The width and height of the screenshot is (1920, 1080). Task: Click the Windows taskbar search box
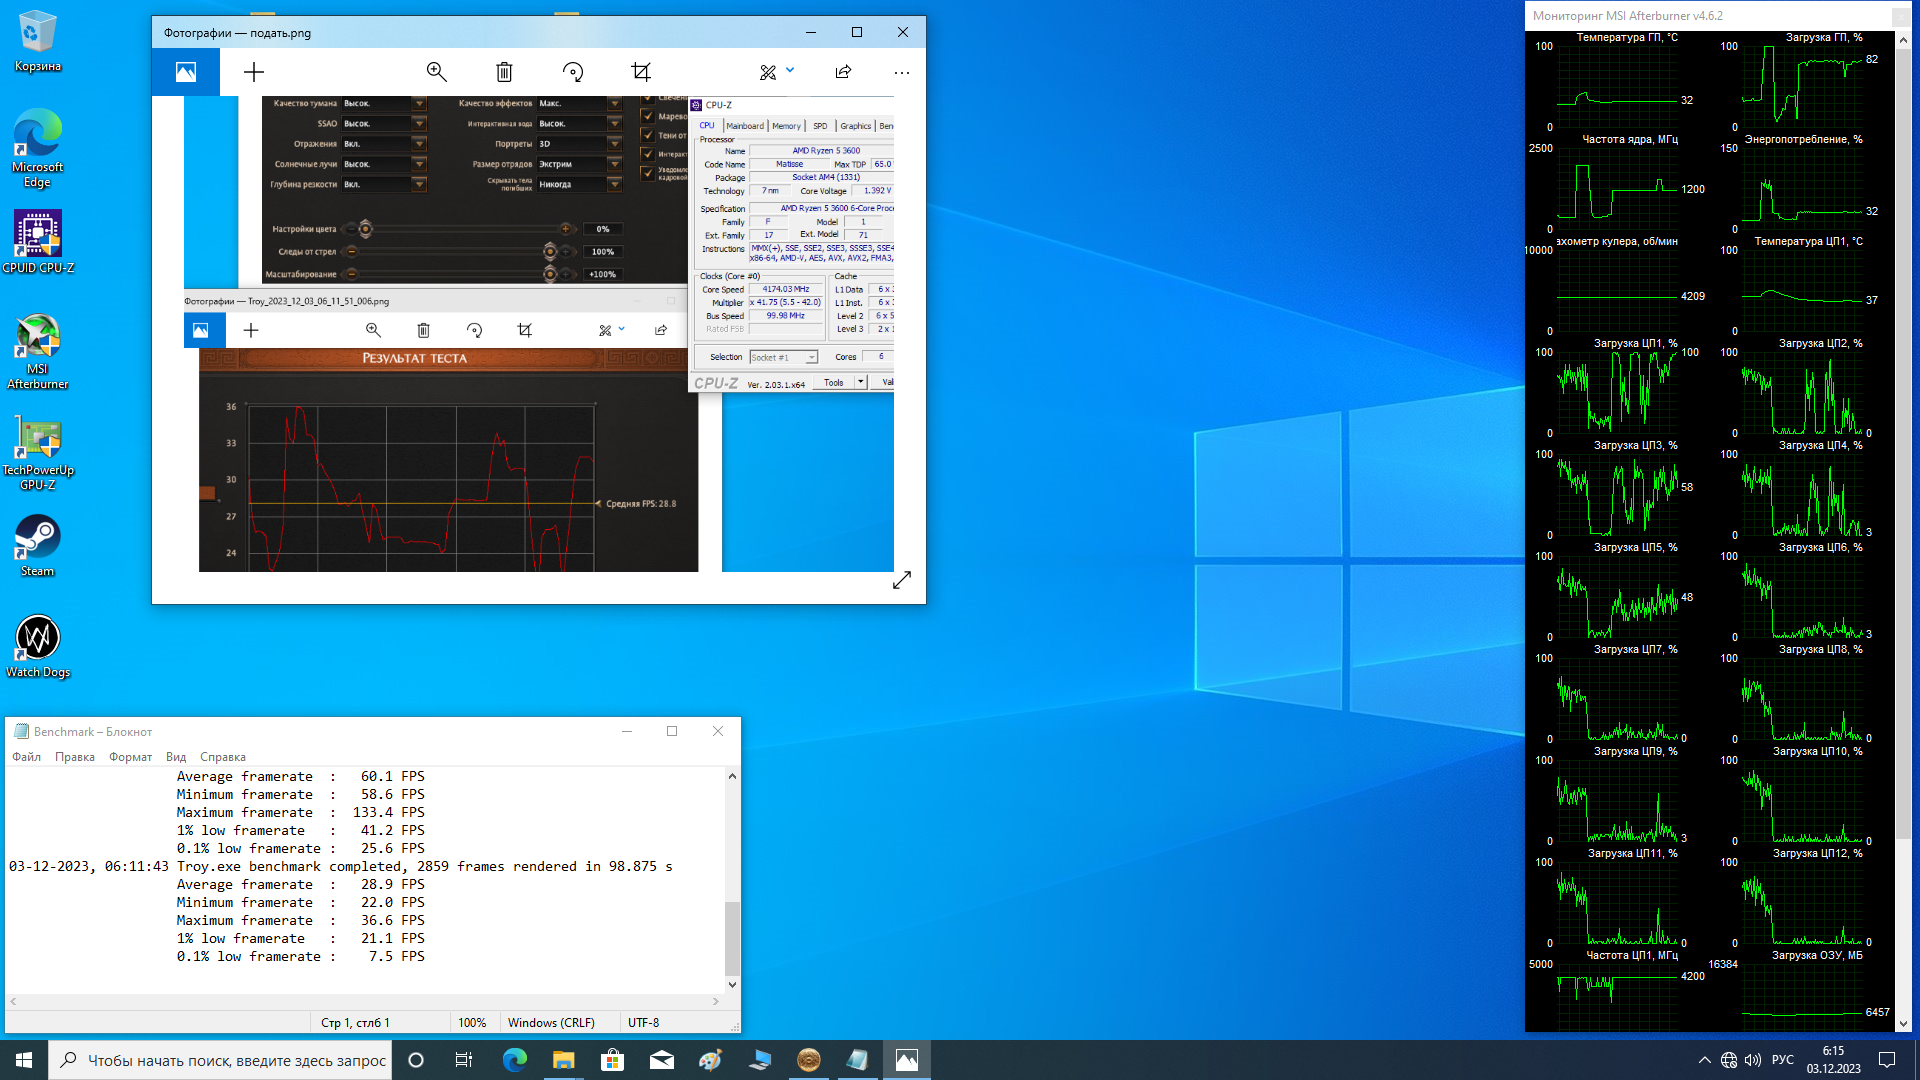pyautogui.click(x=220, y=1060)
